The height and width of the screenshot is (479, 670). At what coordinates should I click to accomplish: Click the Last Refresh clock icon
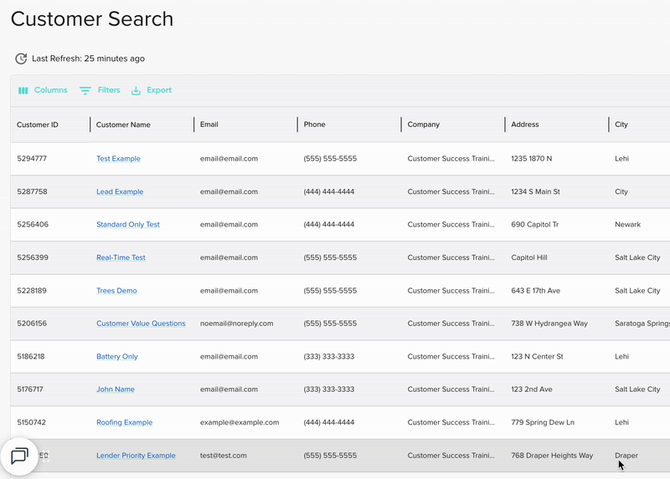tap(21, 59)
